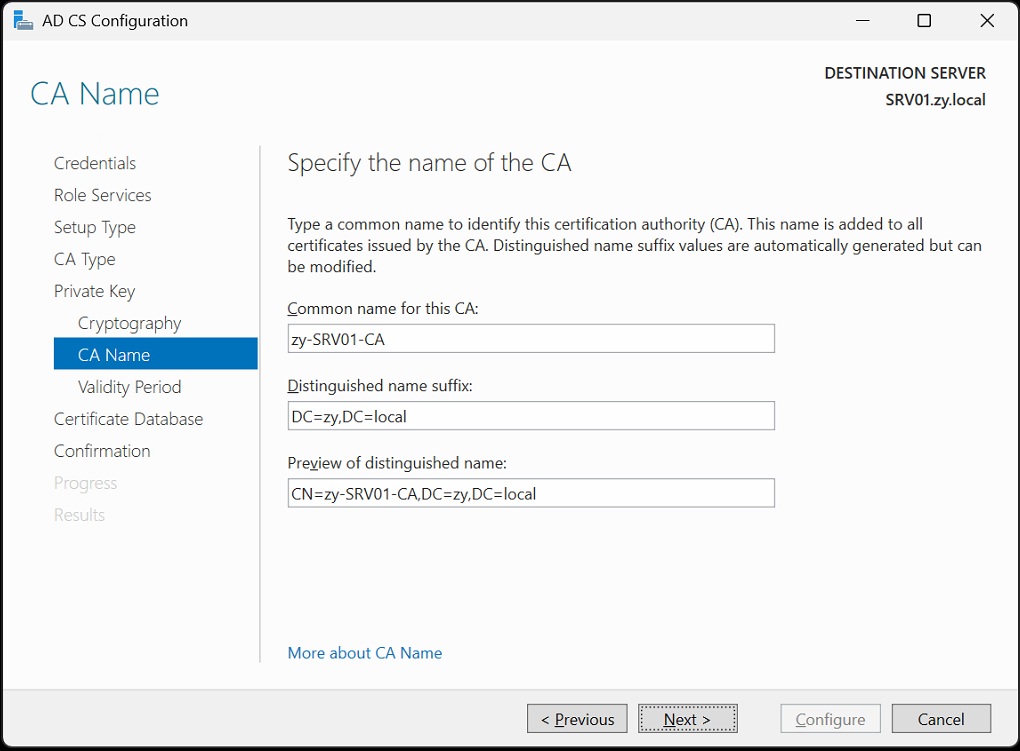The image size is (1020, 751).
Task: Click the Common name for this CA label
Action: point(382,308)
